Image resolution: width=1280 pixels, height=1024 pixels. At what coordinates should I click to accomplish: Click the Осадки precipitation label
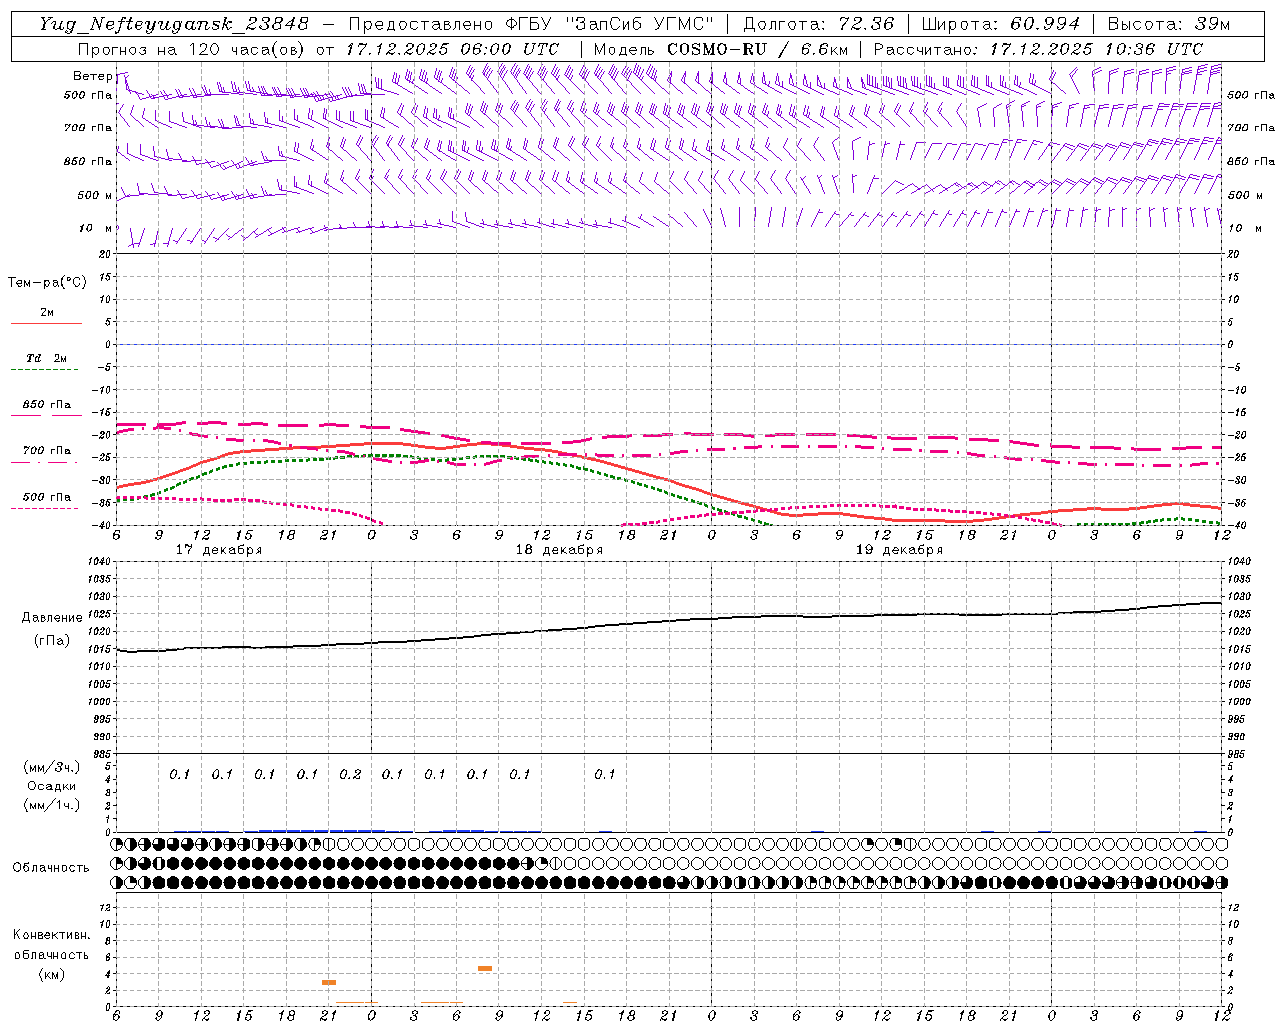52,786
